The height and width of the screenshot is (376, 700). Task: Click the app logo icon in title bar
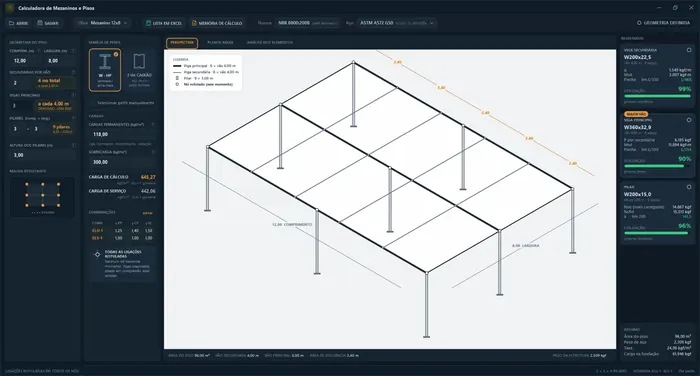click(9, 8)
